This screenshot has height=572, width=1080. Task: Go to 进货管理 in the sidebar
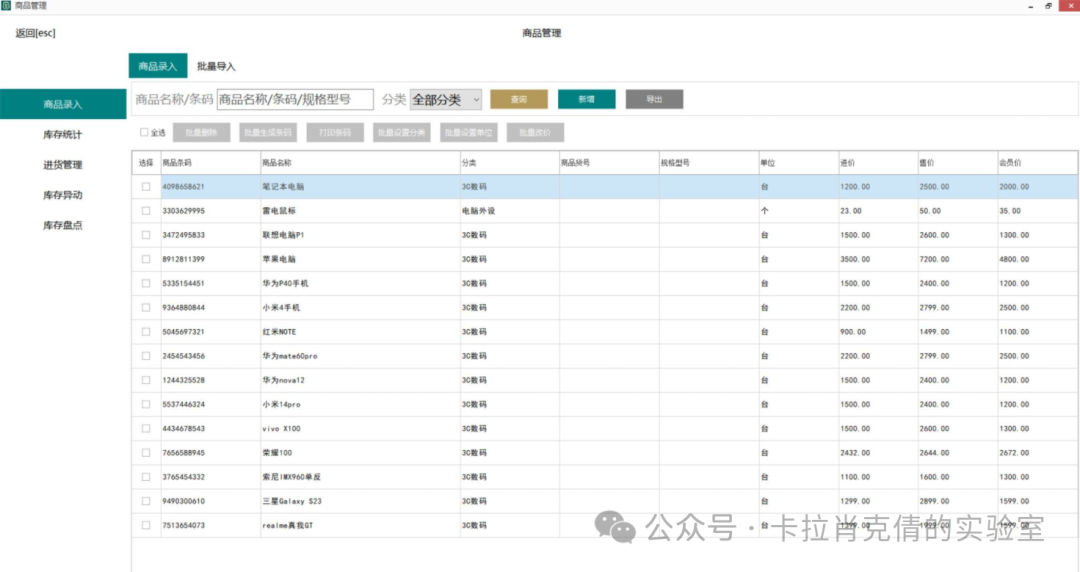(63, 165)
